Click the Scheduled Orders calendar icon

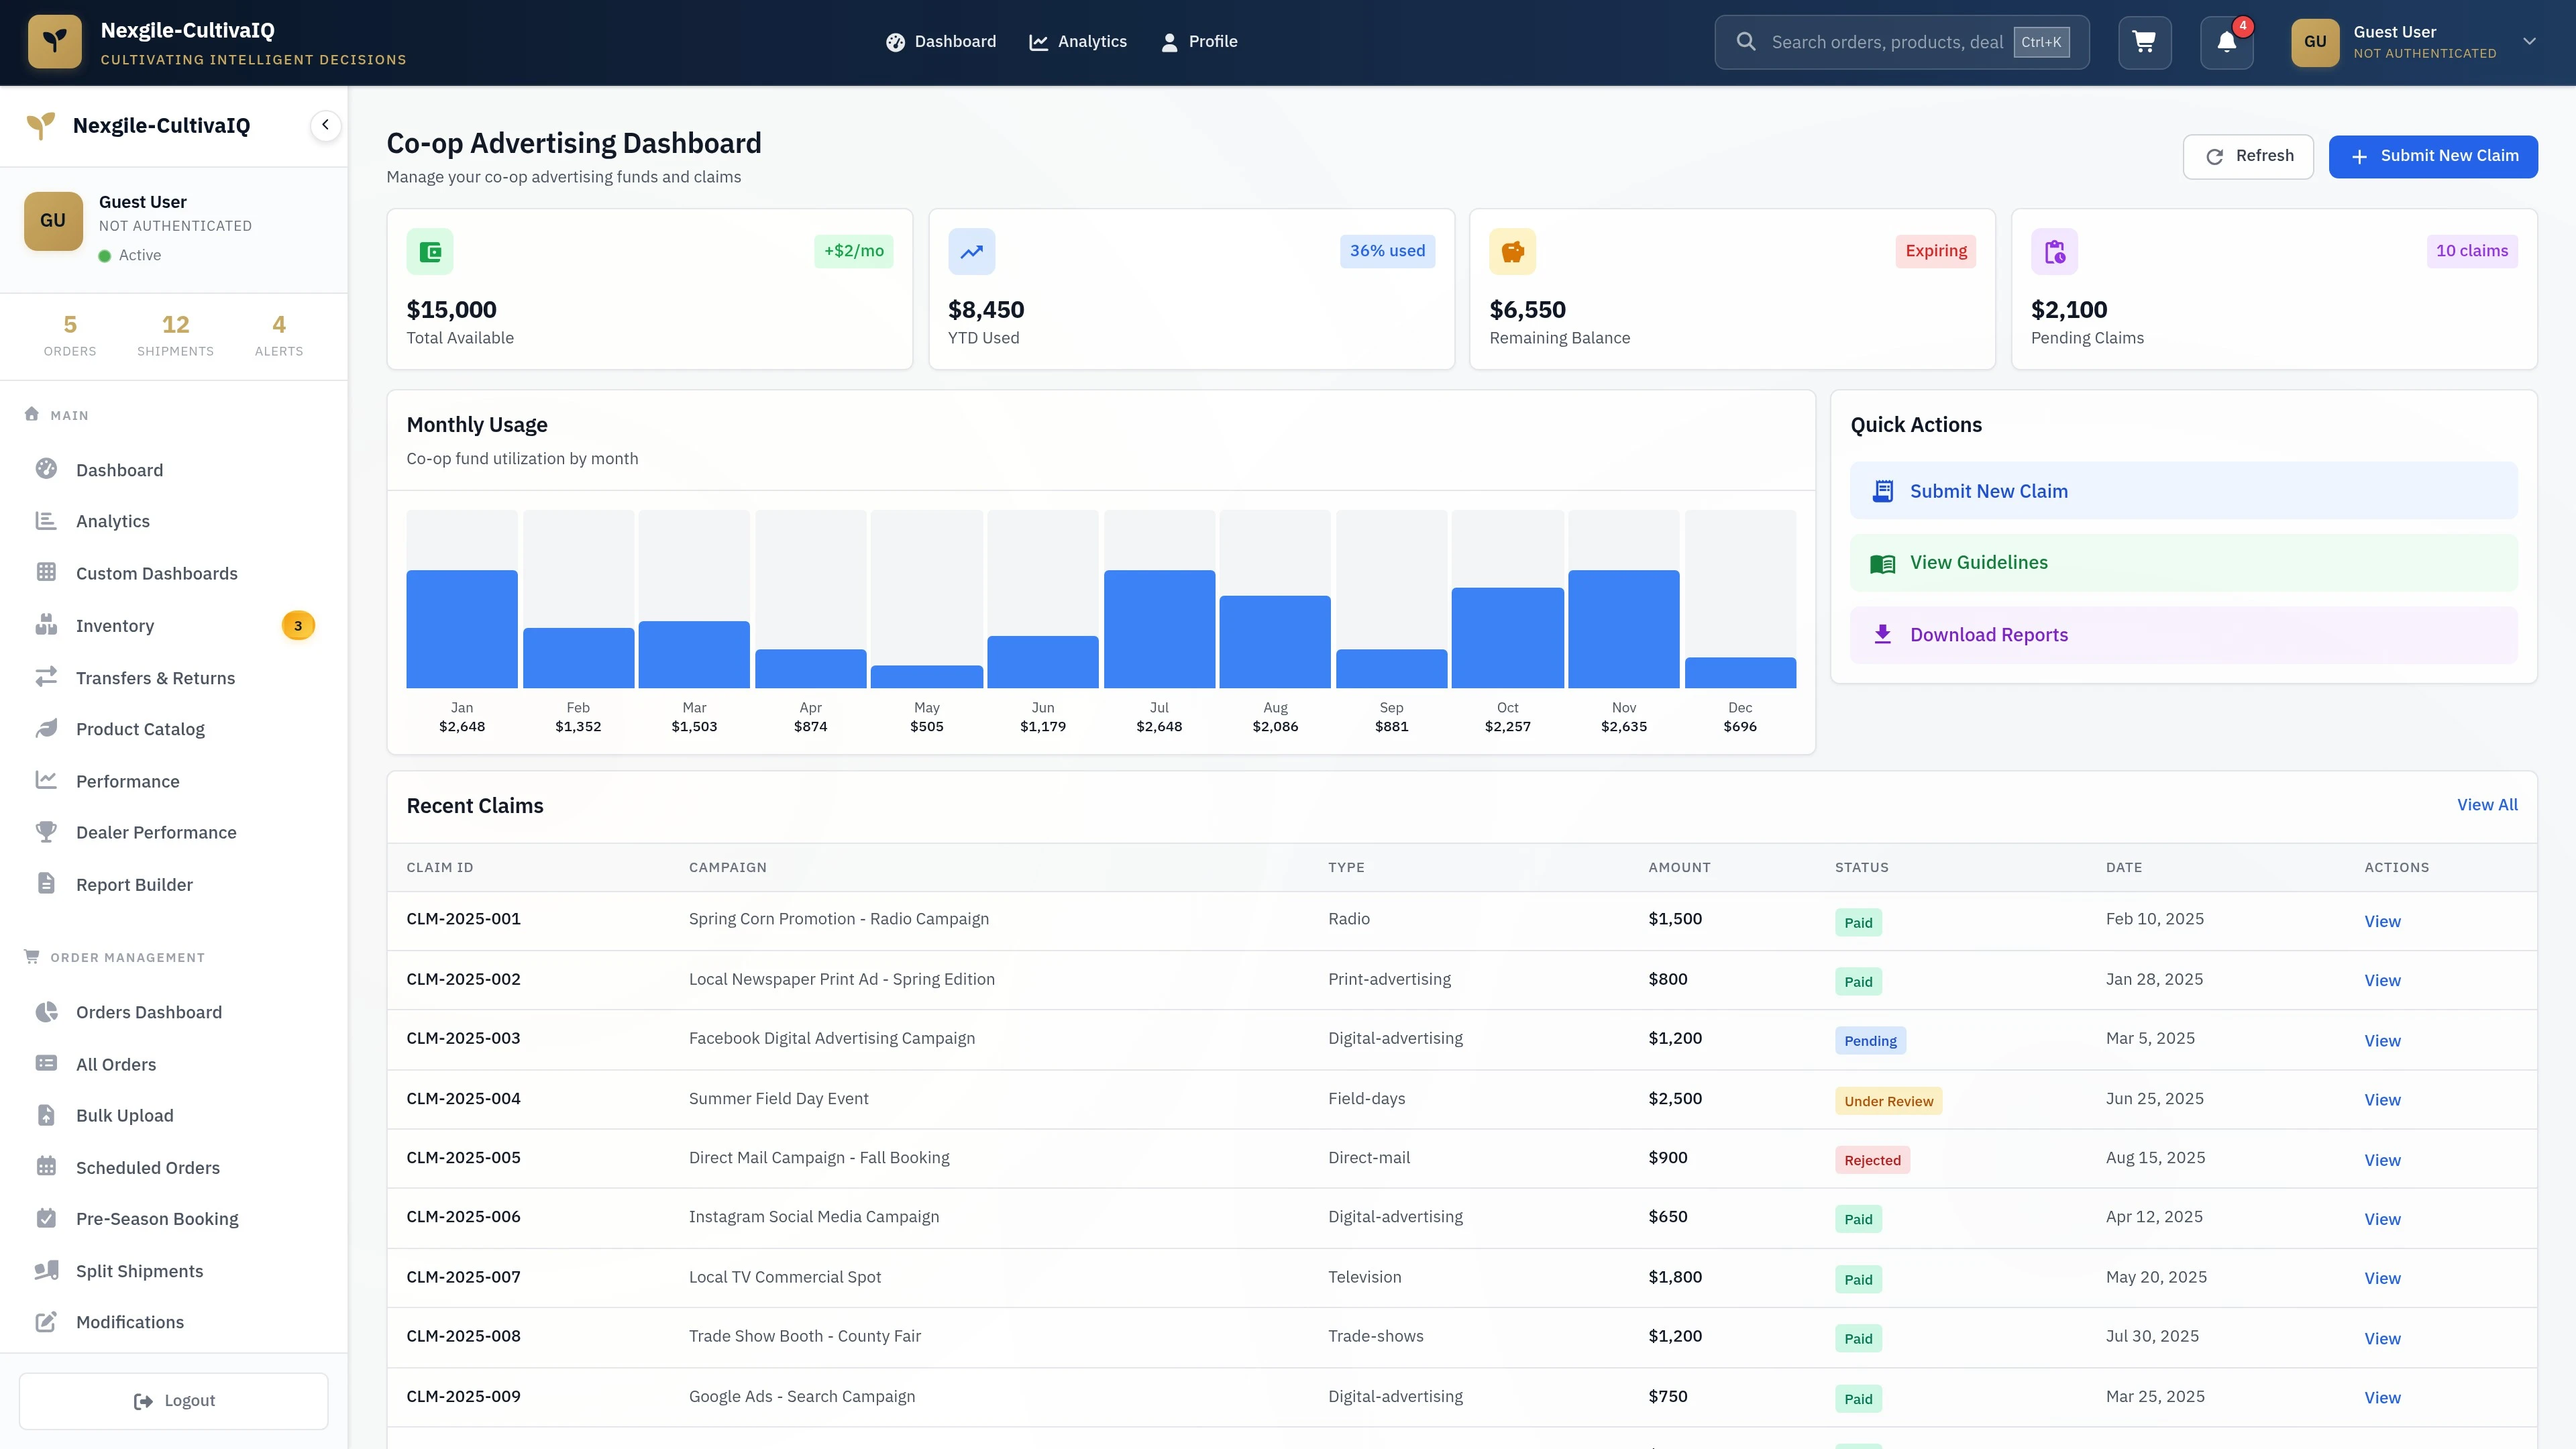pyautogui.click(x=47, y=1167)
